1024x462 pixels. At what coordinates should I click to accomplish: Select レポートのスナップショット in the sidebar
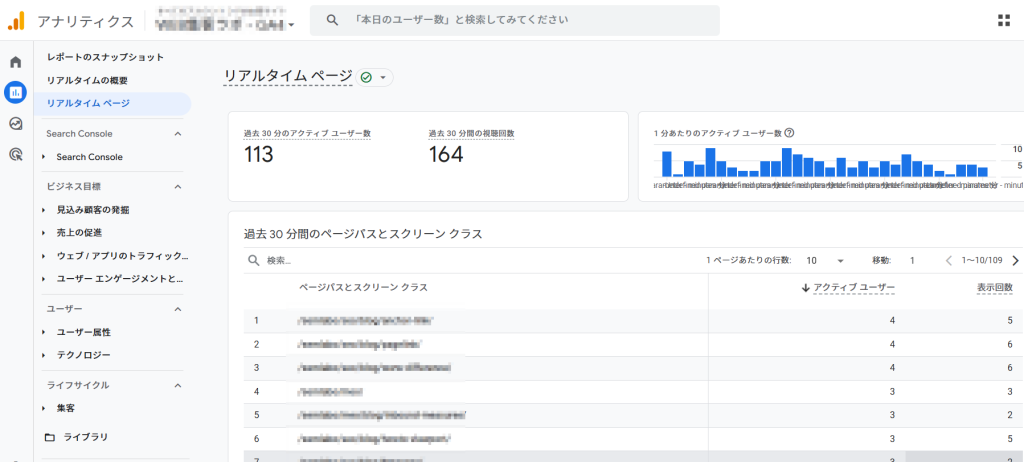point(105,57)
